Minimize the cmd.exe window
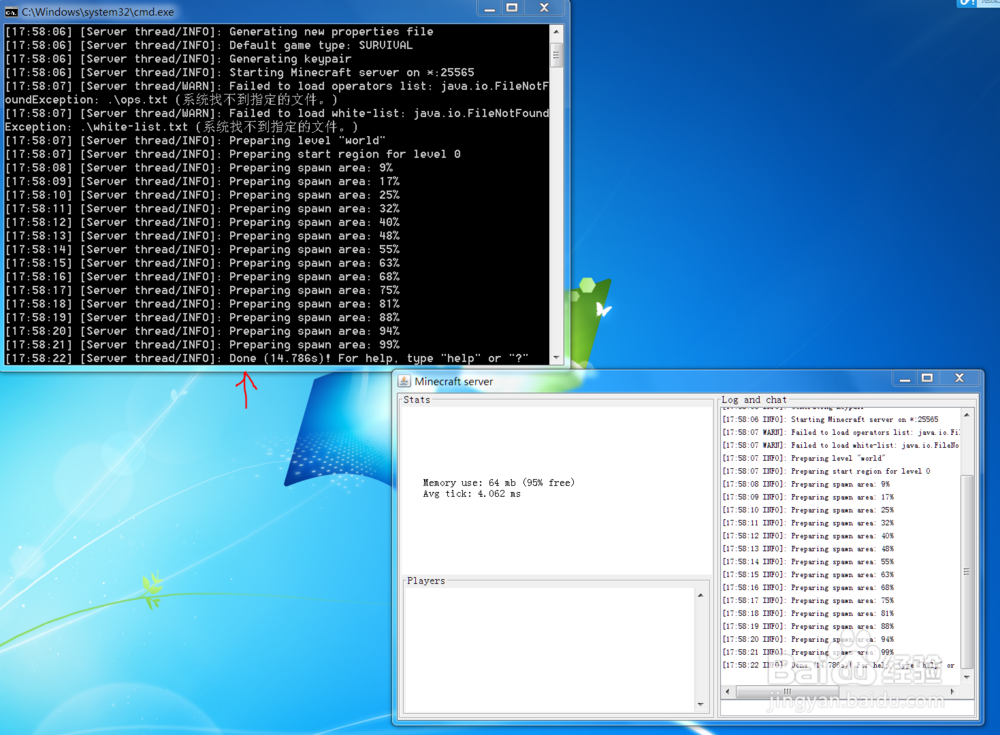Screen dimensions: 1000x735 coord(490,8)
